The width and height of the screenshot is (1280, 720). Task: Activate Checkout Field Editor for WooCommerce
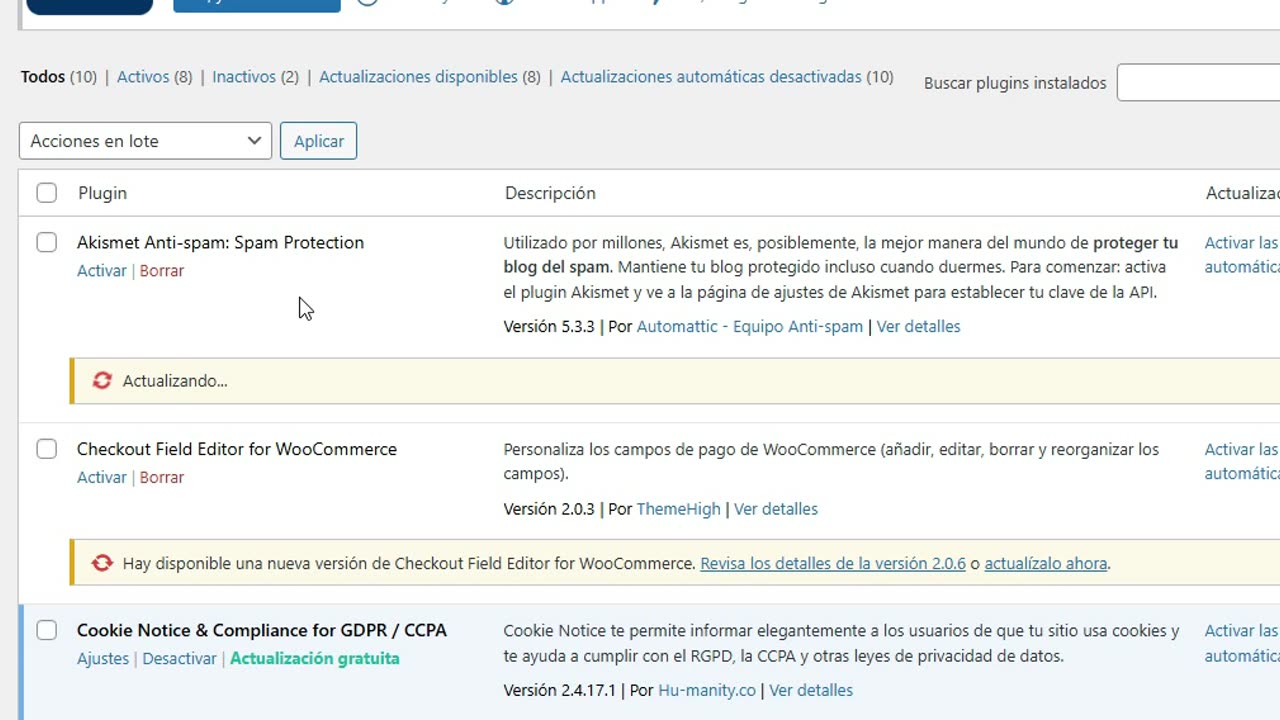tap(102, 478)
